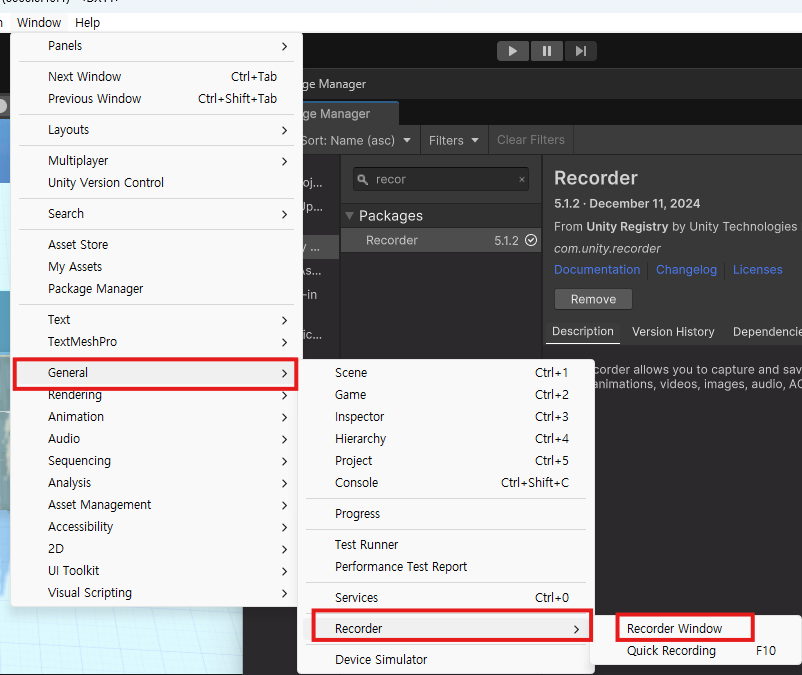Click the Step frame button

point(581,51)
